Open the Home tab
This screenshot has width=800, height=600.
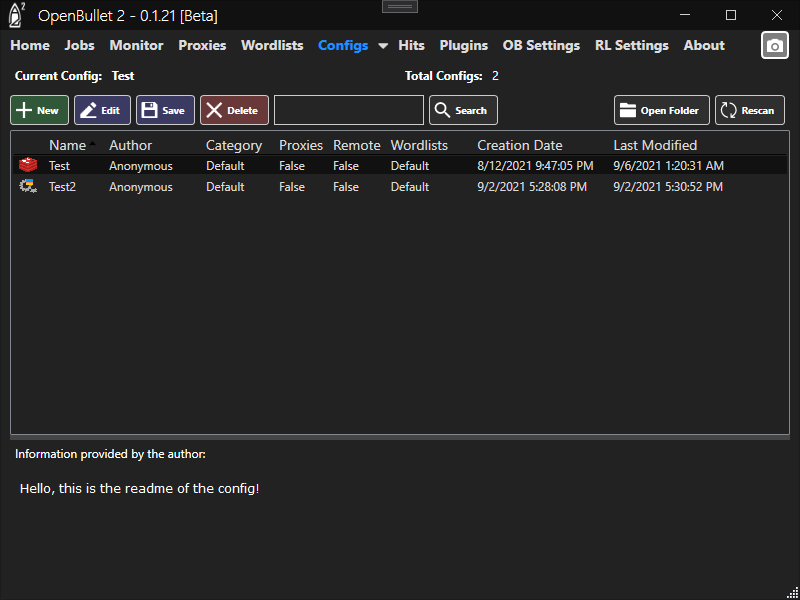pyautogui.click(x=30, y=45)
